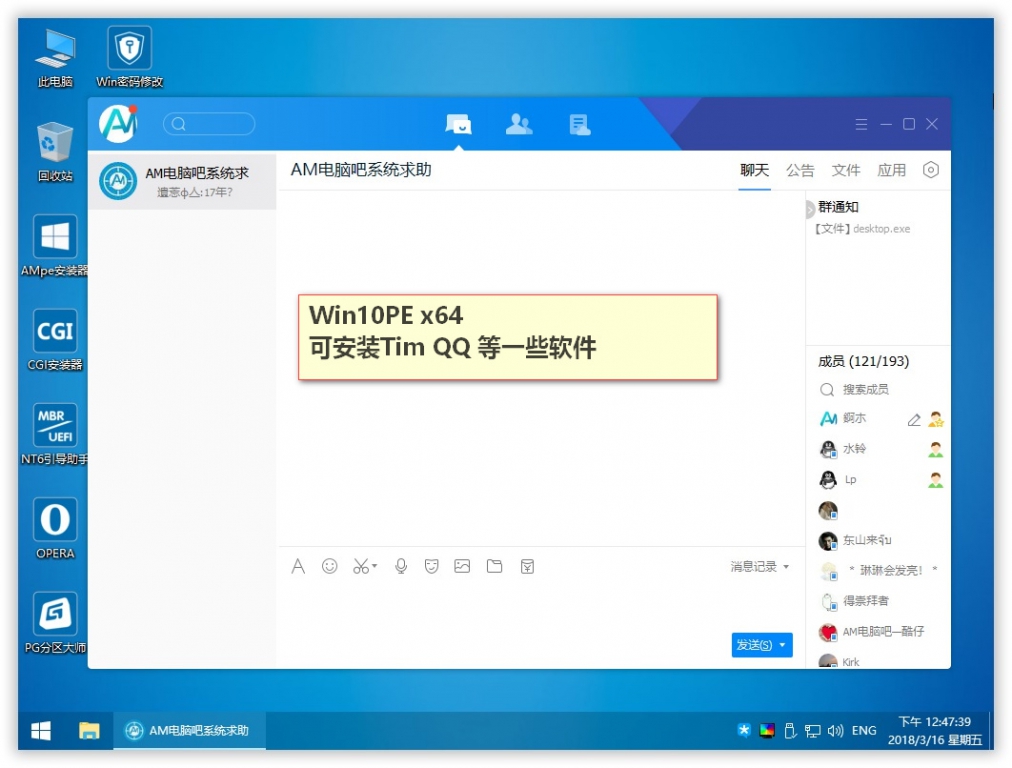The image size is (1012, 768).
Task: Open the AMpe安装器 desktop icon
Action: 54,247
